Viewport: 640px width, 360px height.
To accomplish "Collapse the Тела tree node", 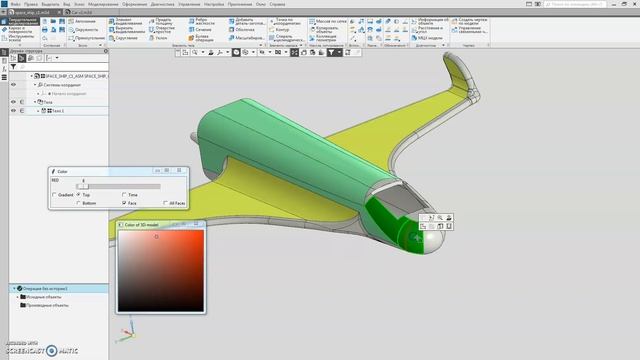I will [35, 102].
